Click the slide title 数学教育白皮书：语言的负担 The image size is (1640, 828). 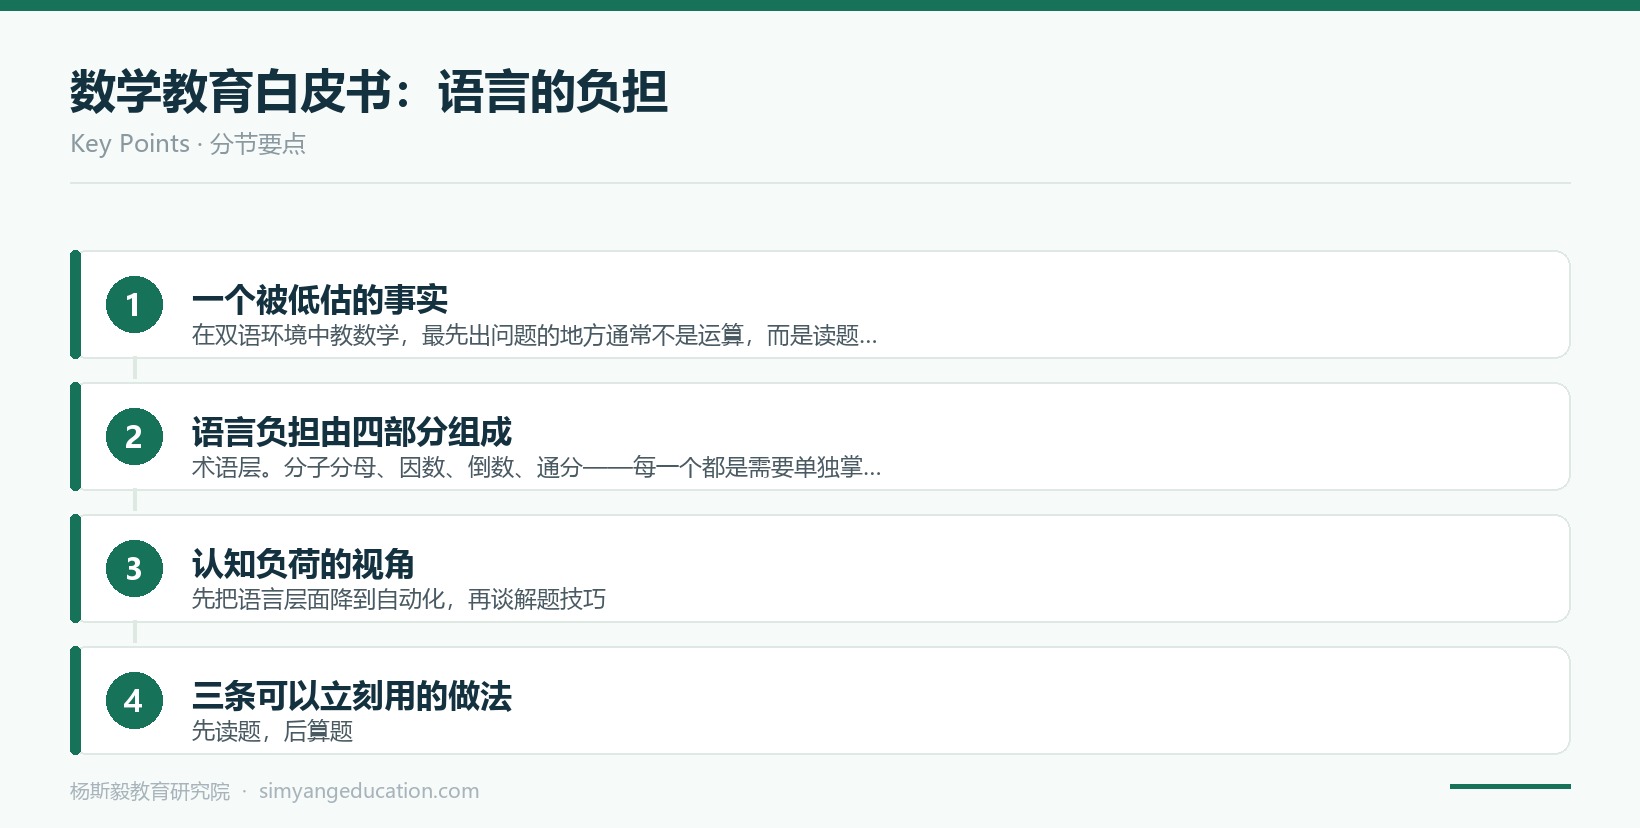tap(369, 92)
